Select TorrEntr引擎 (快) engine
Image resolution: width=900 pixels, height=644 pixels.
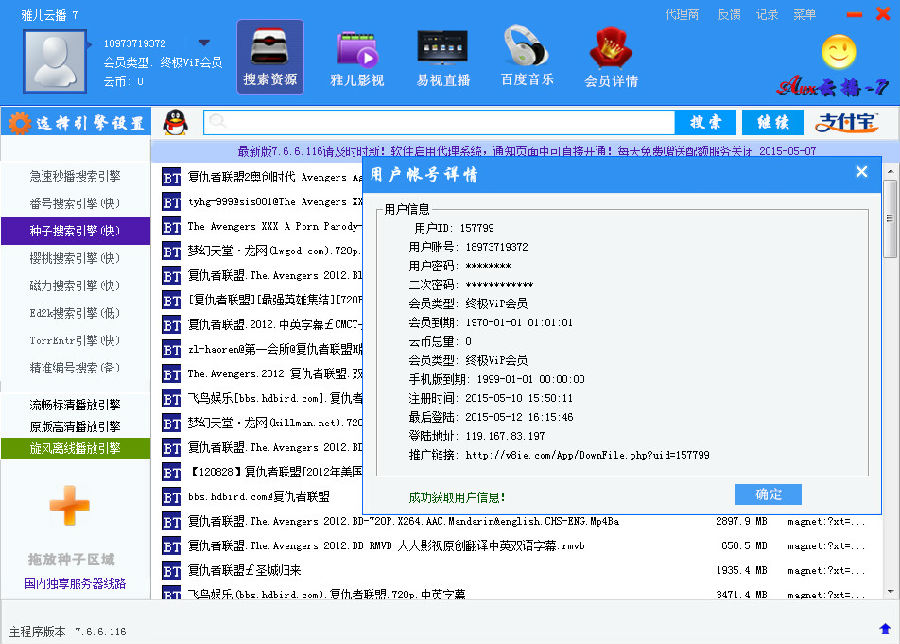75,340
